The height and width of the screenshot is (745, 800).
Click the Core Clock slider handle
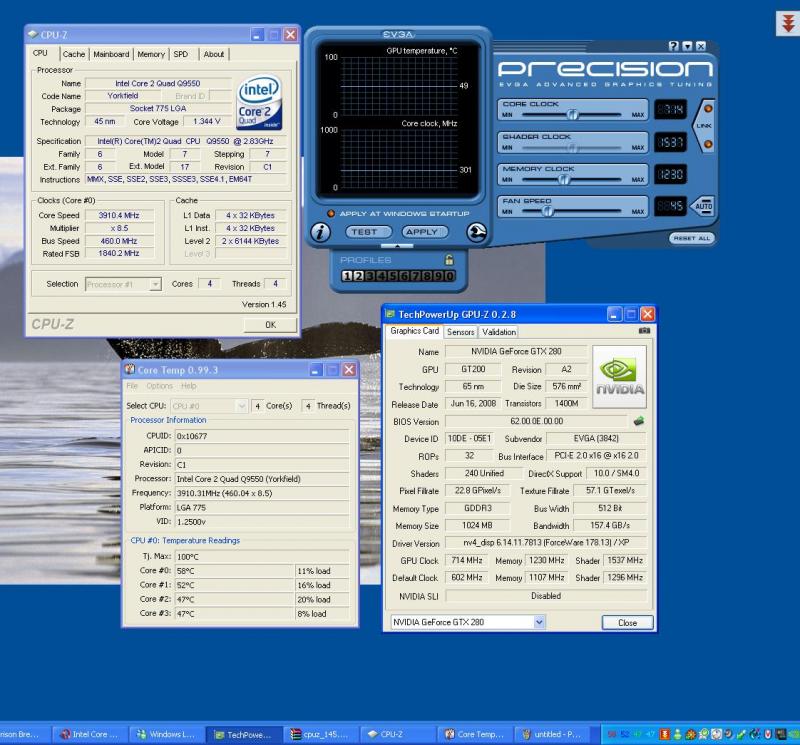[572, 115]
